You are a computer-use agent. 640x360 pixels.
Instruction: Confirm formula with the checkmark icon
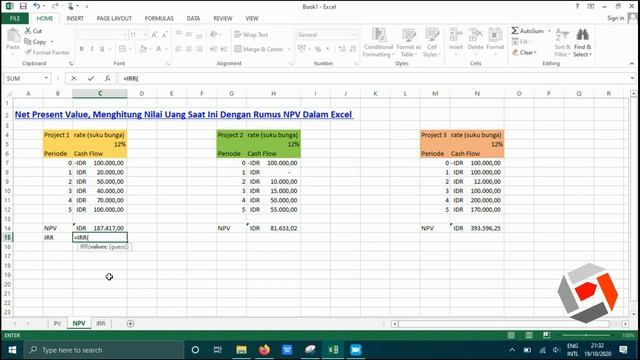pyautogui.click(x=91, y=78)
